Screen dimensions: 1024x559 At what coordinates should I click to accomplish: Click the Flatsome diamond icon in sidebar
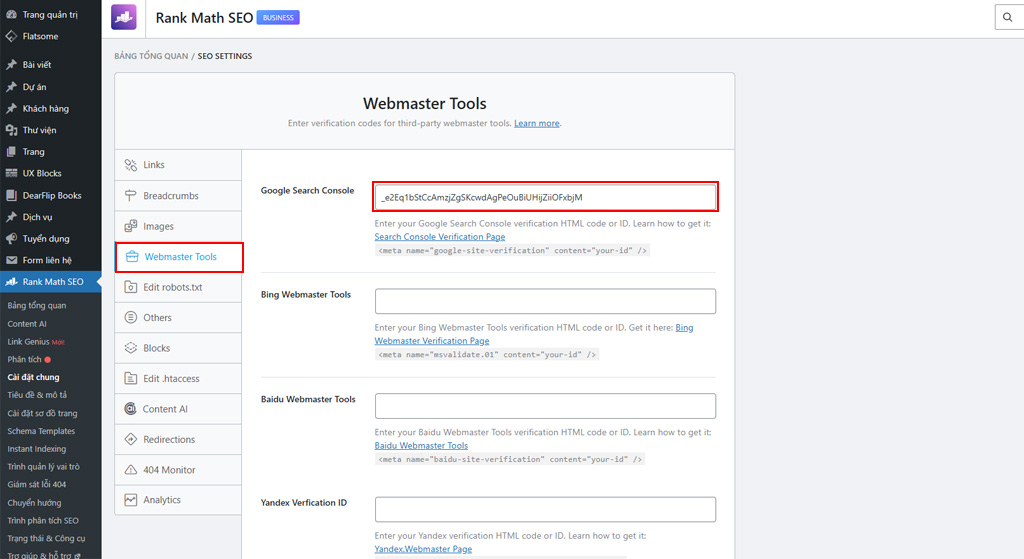click(x=11, y=37)
